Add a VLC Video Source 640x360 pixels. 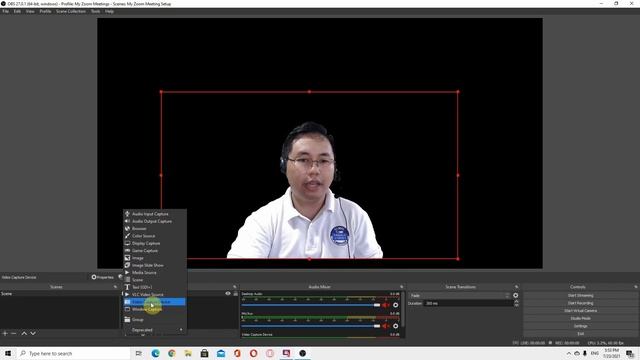point(155,295)
